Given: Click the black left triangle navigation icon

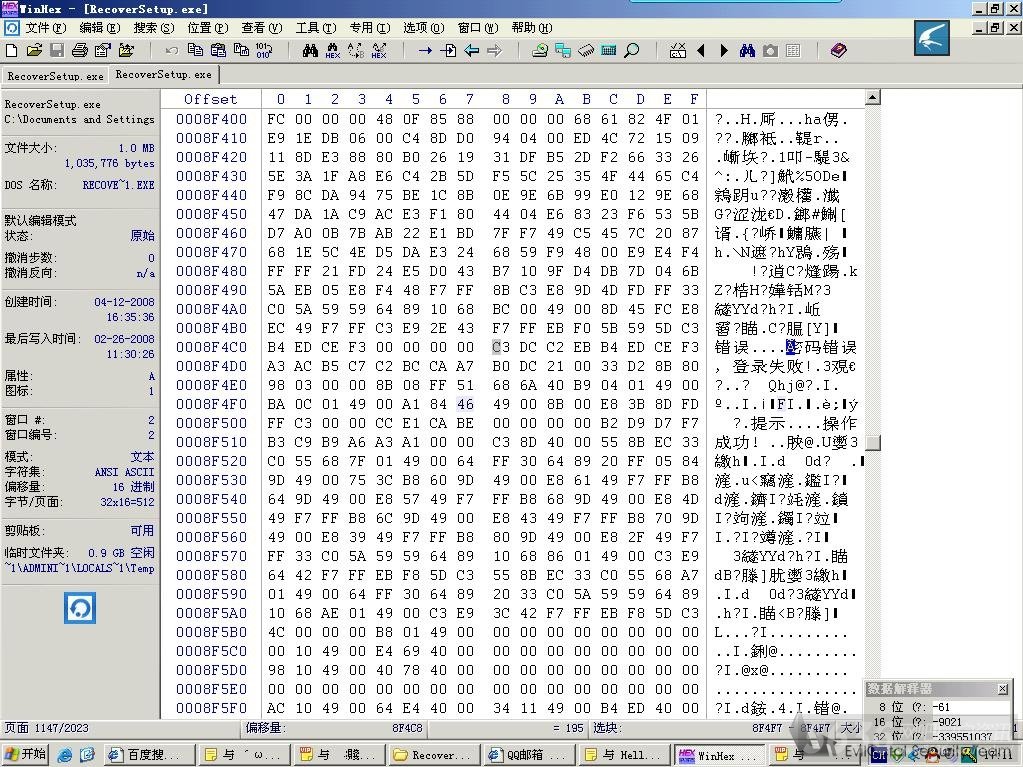Looking at the screenshot, I should [701, 50].
